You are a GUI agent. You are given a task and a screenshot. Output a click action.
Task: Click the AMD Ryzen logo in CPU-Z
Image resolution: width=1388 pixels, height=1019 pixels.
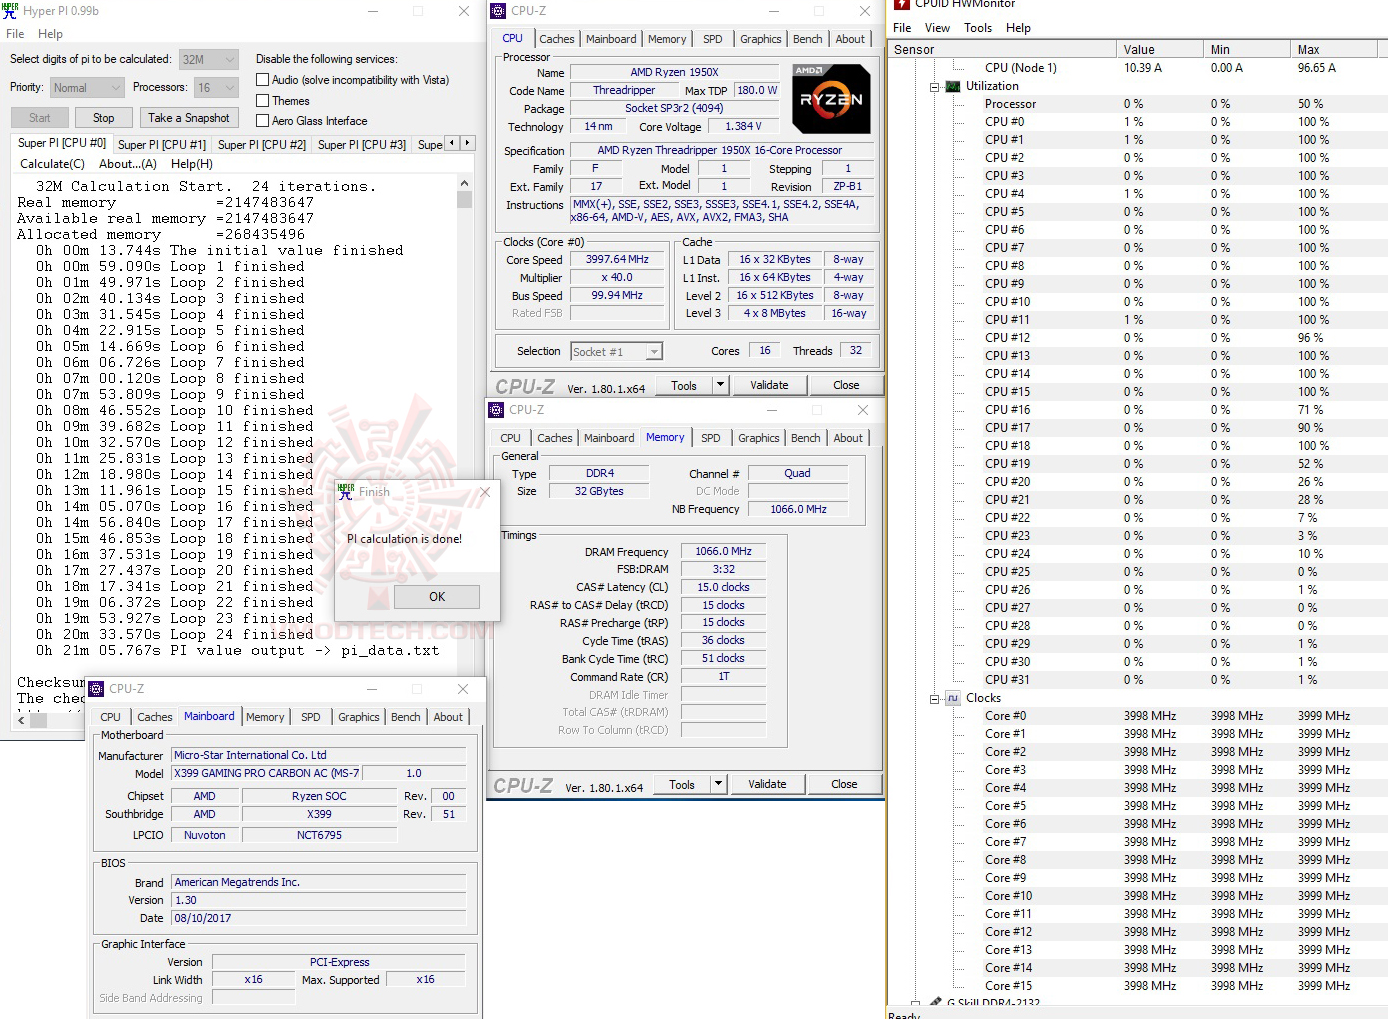[x=830, y=99]
